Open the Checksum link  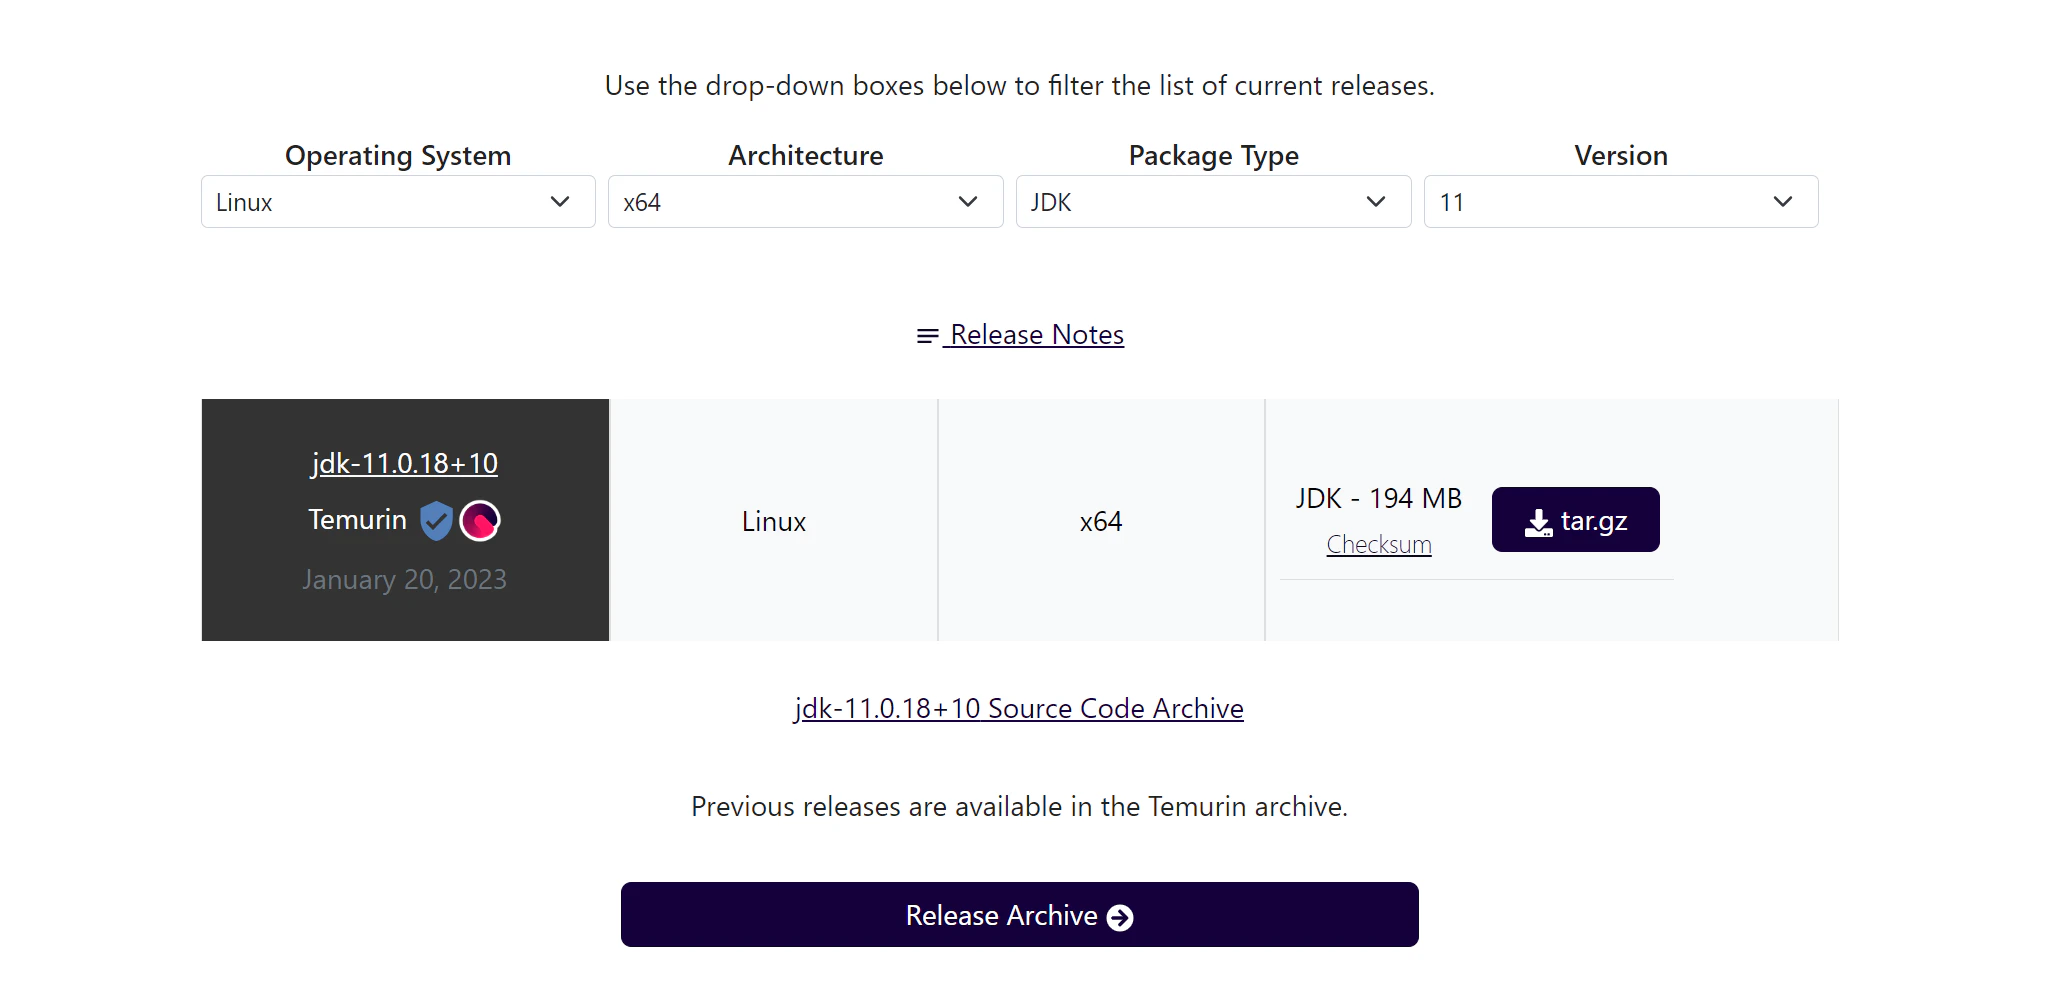point(1379,544)
